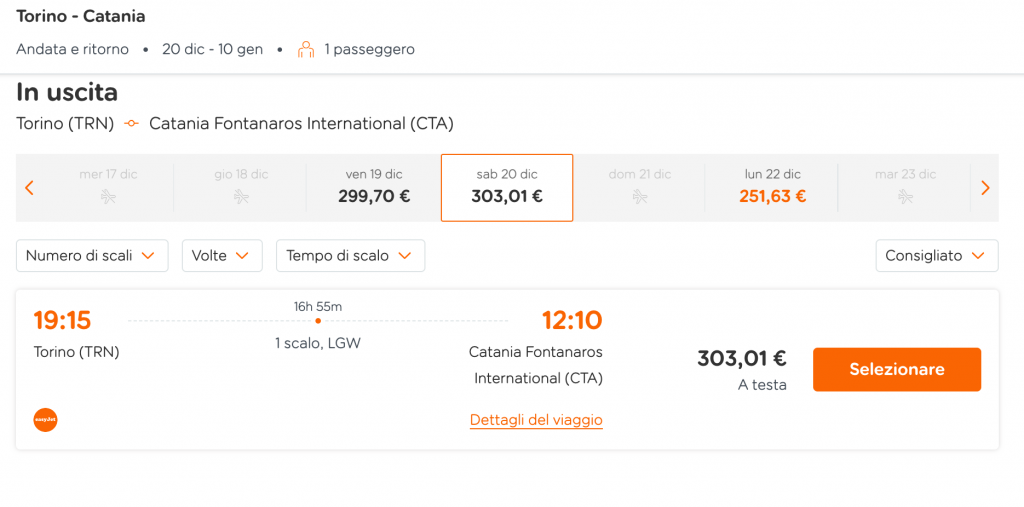
Task: Select ven 19 dic date tab
Action: point(374,188)
